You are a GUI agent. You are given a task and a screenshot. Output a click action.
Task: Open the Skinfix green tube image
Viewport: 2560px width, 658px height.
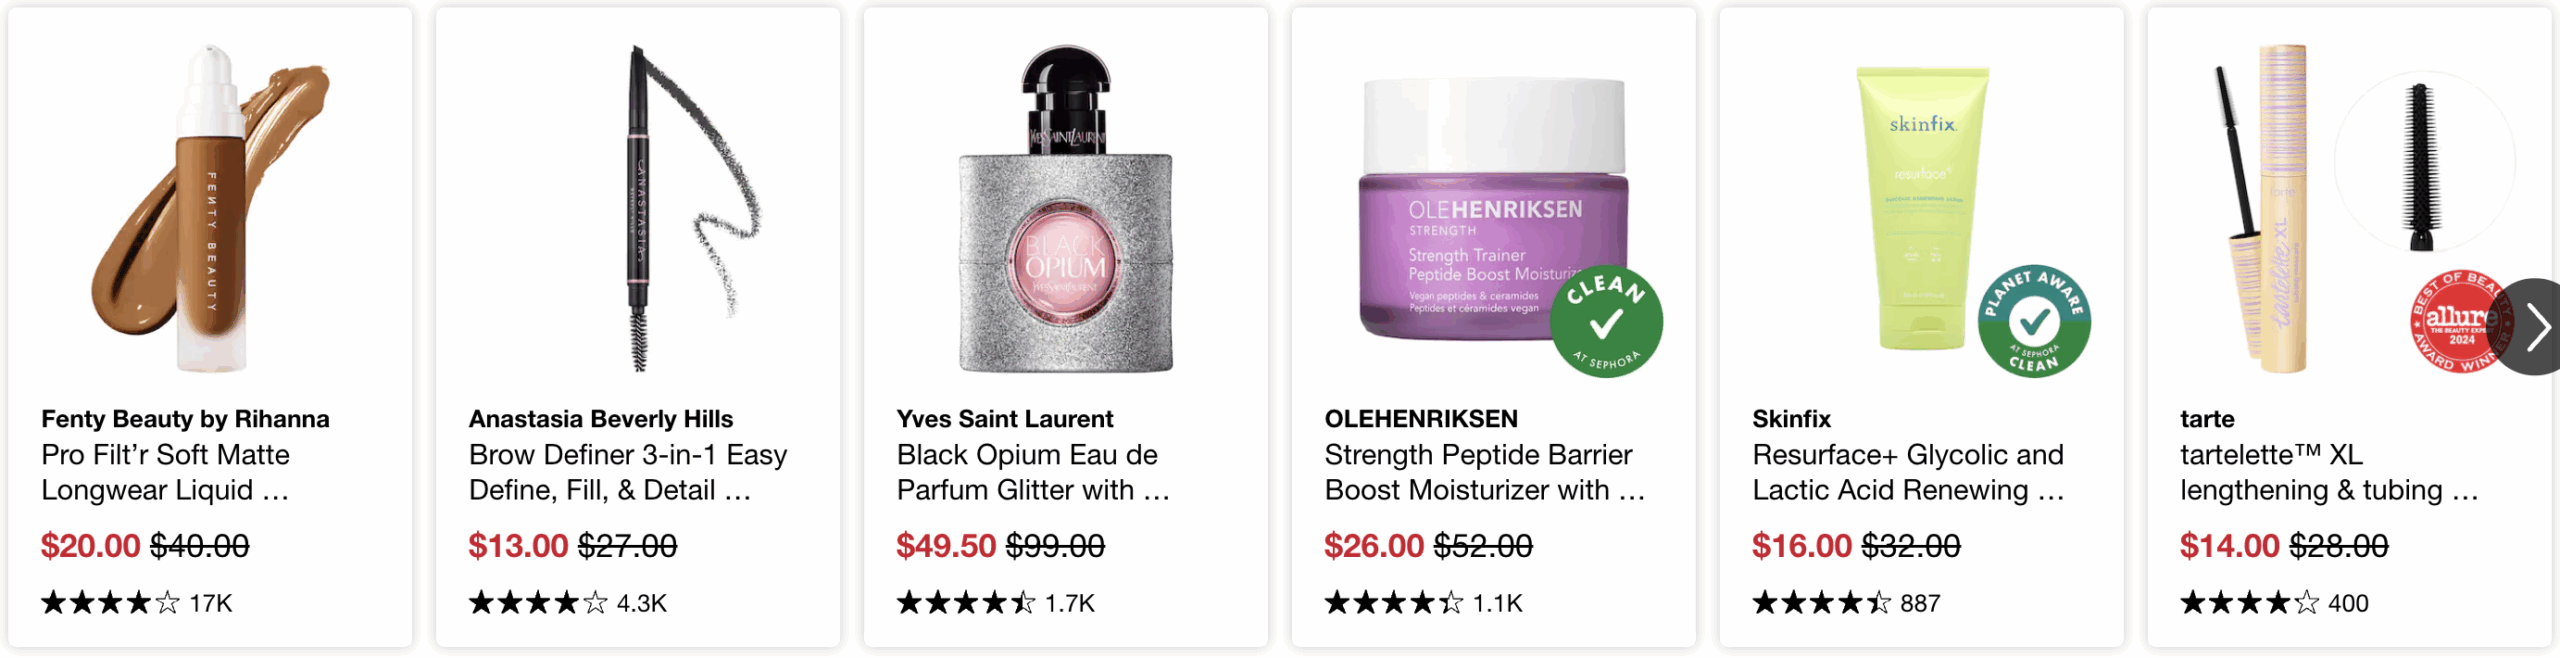1922,208
